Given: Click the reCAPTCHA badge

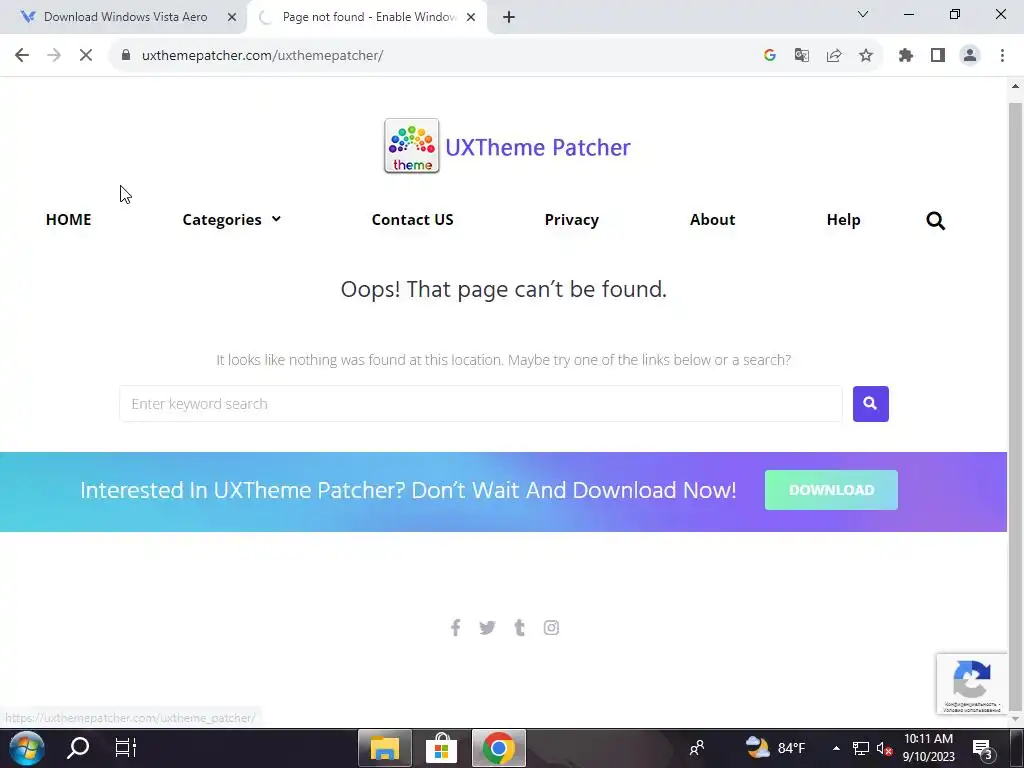Looking at the screenshot, I should [972, 684].
